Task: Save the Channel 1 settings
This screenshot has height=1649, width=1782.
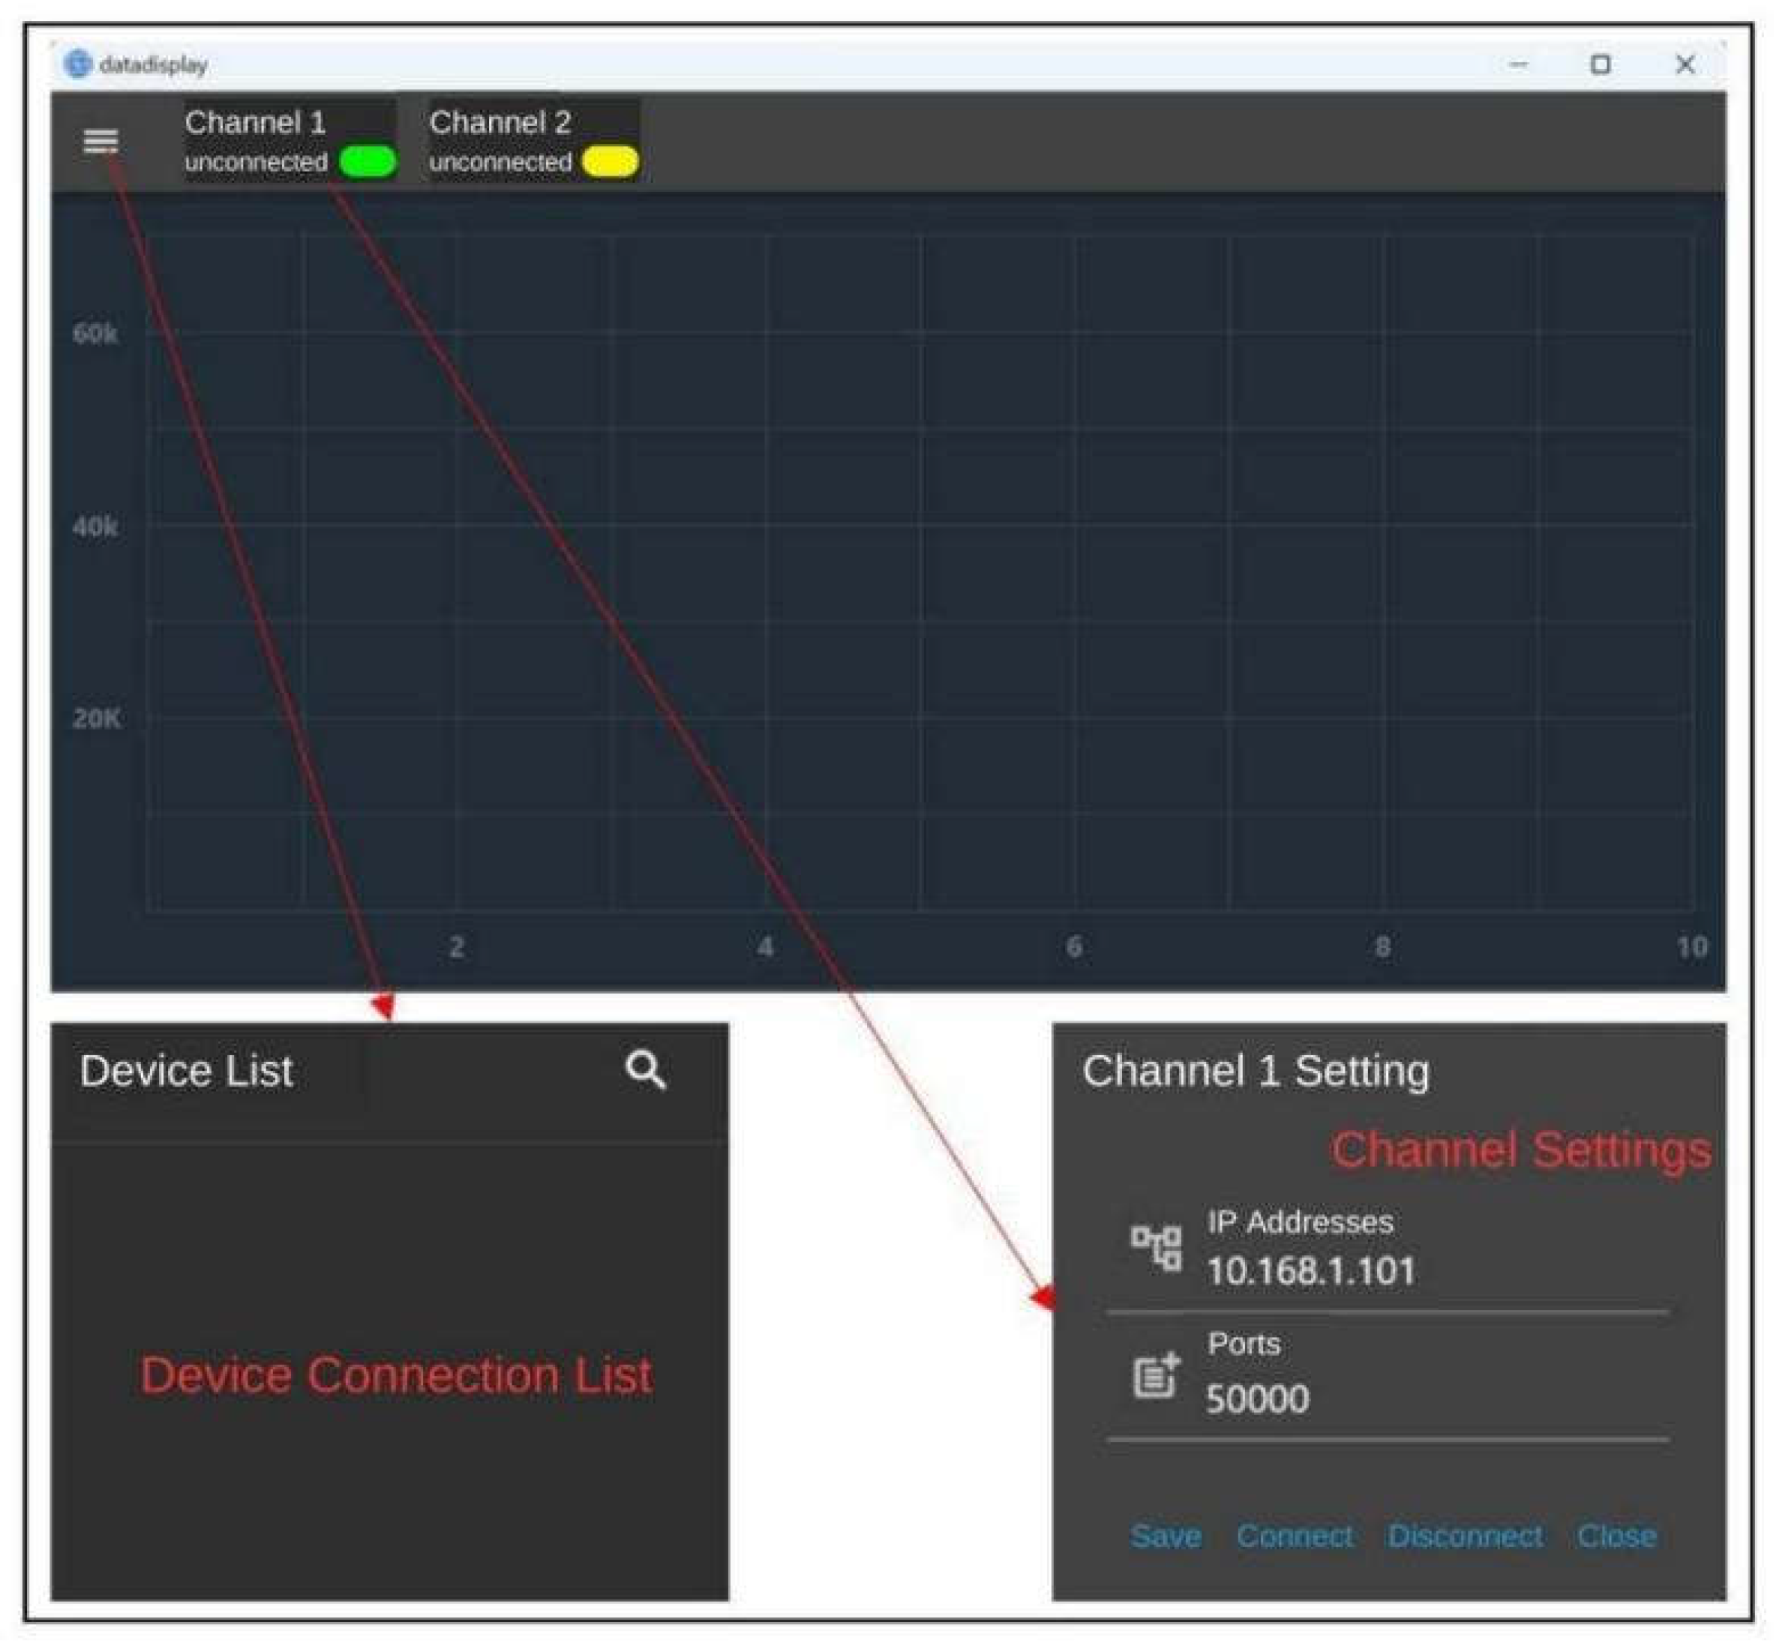Action: point(1165,1536)
